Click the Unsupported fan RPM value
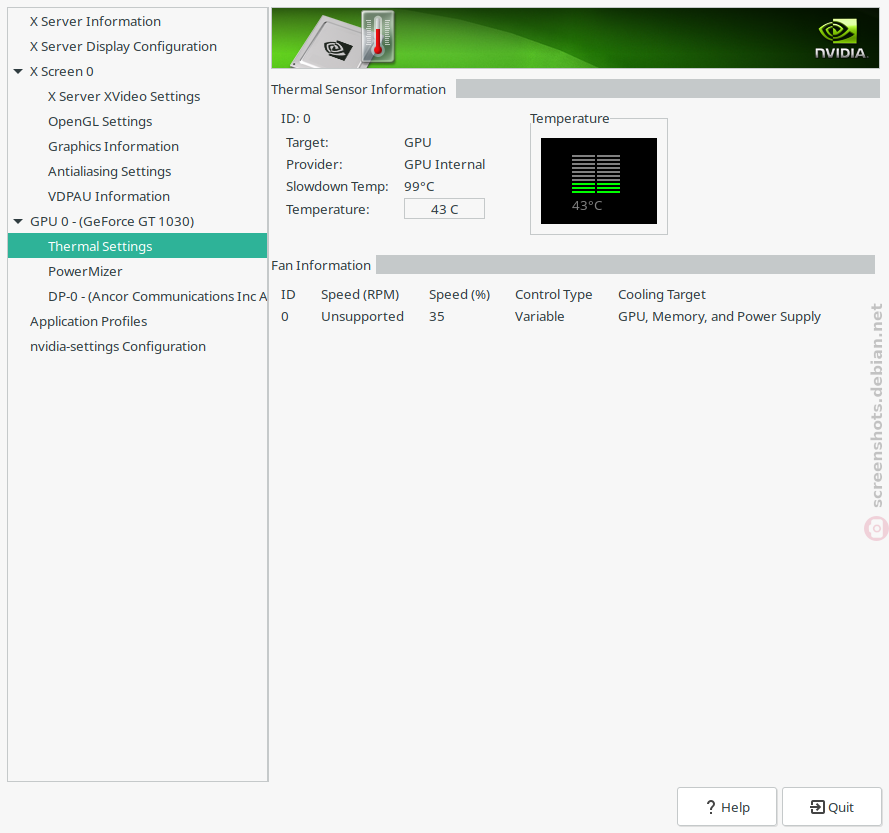 pos(362,316)
